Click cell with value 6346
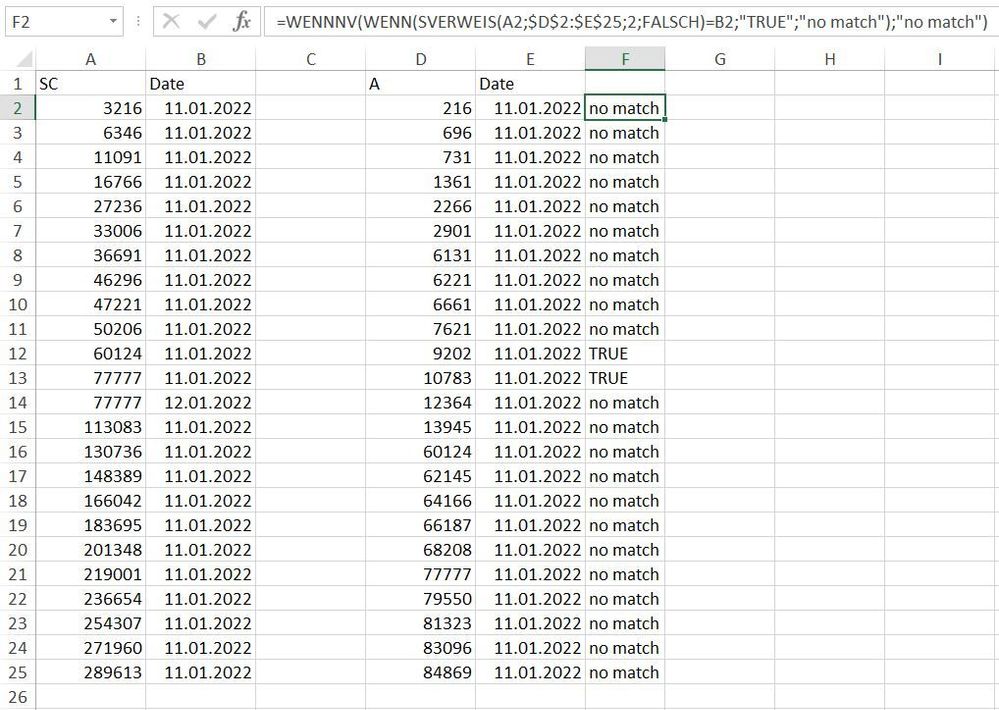Viewport: 999px width, 710px height. tap(90, 133)
